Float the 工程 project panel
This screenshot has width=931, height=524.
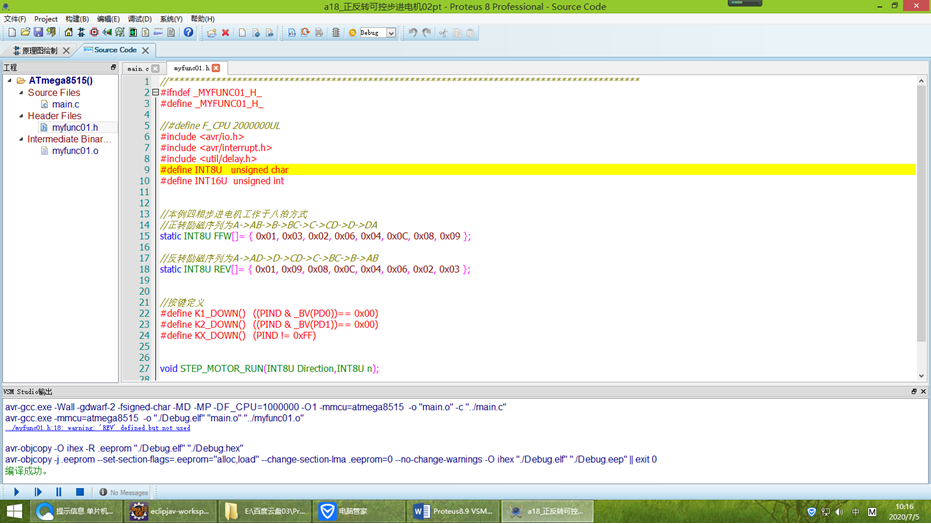pyautogui.click(x=113, y=67)
